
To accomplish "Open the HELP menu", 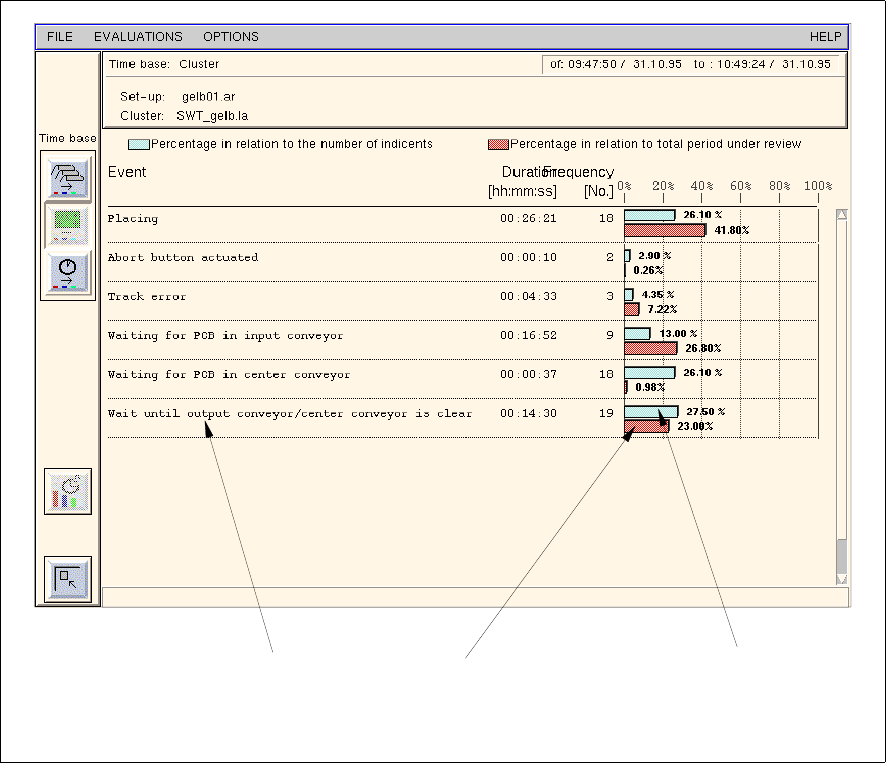I will coord(825,37).
